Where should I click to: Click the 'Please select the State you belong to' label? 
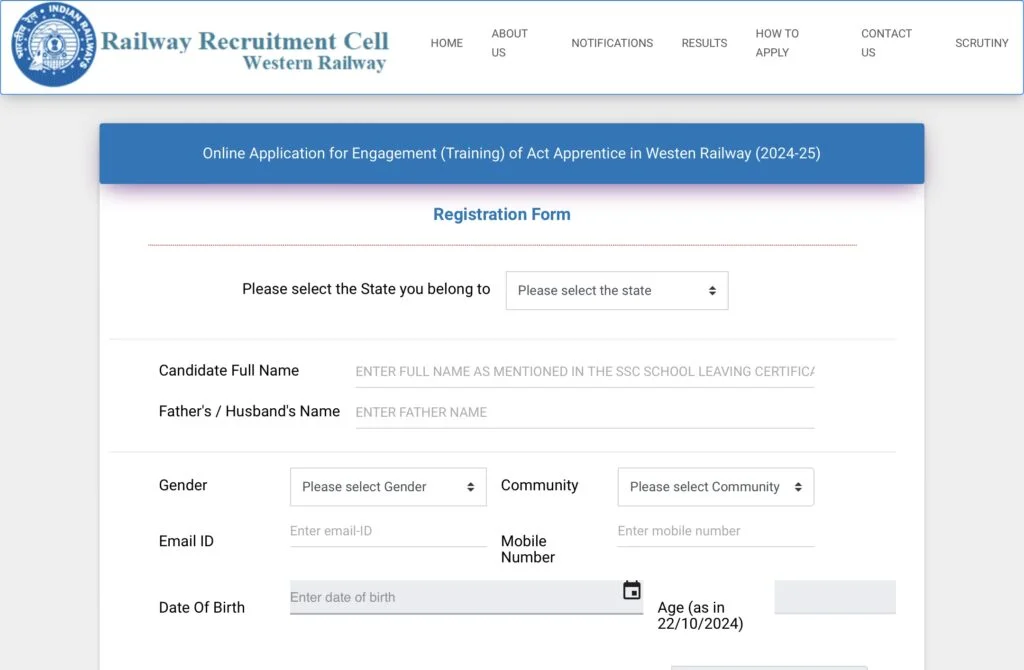click(x=366, y=289)
